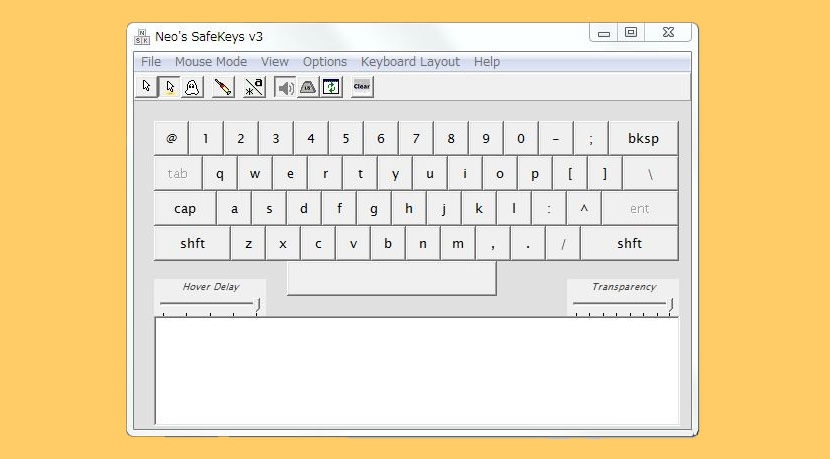Open the Options menu
The image size is (830, 459).
pos(324,62)
